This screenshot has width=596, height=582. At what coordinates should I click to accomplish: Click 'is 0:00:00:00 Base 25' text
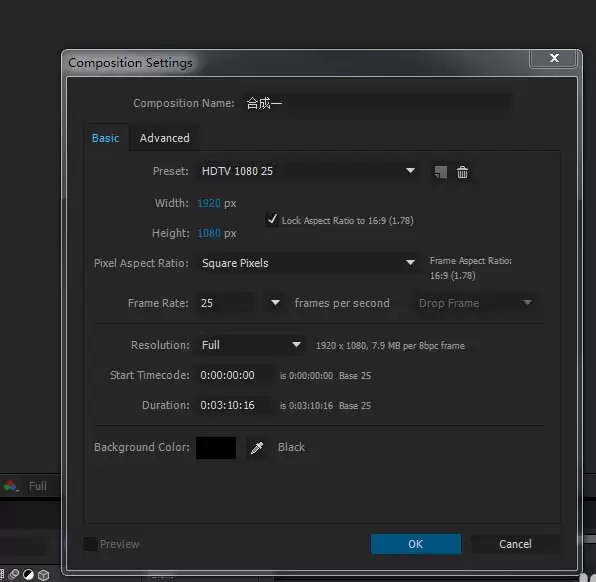coord(325,376)
